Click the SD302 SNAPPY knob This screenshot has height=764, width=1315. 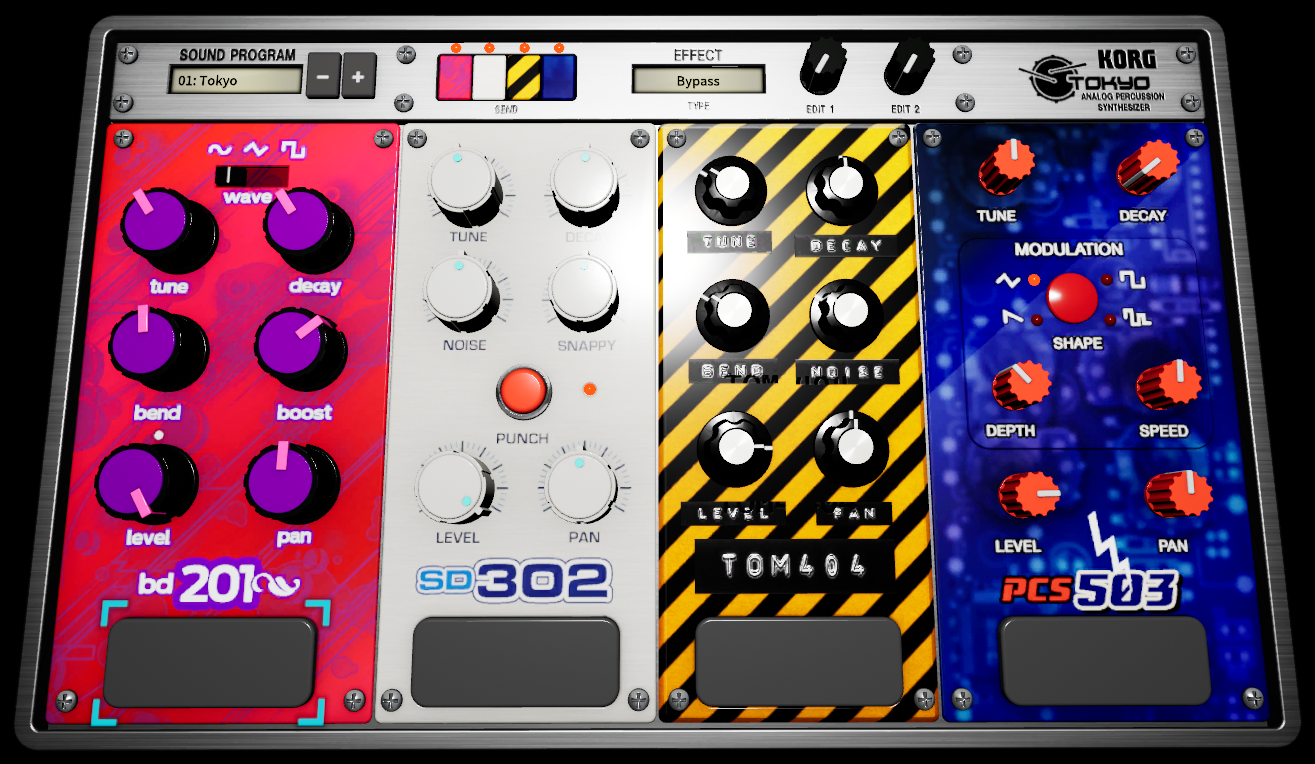584,289
